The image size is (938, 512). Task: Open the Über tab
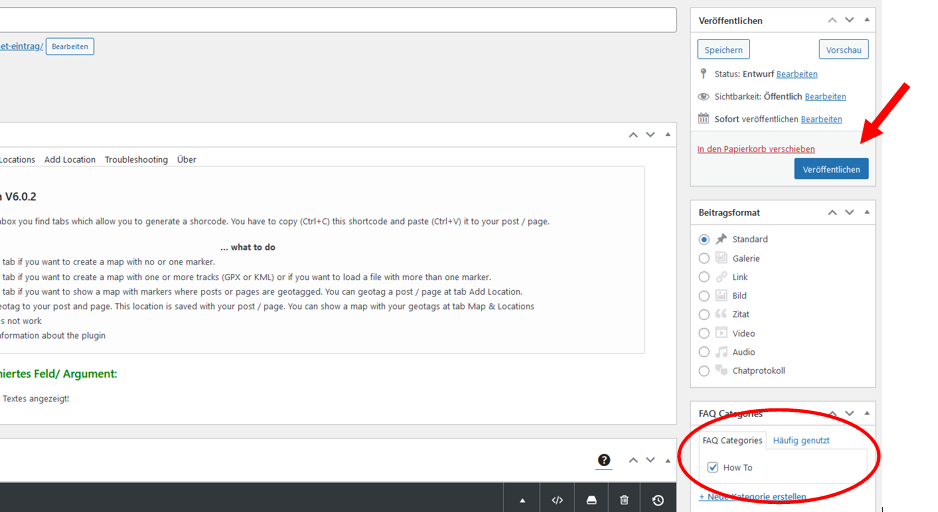point(187,160)
